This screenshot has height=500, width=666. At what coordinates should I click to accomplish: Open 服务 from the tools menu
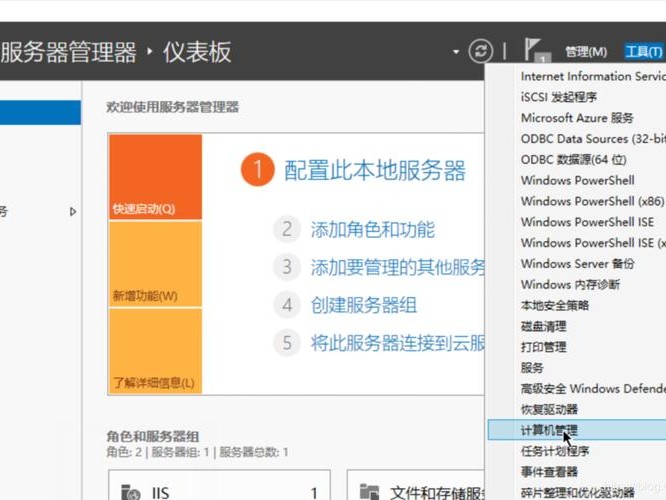click(532, 368)
